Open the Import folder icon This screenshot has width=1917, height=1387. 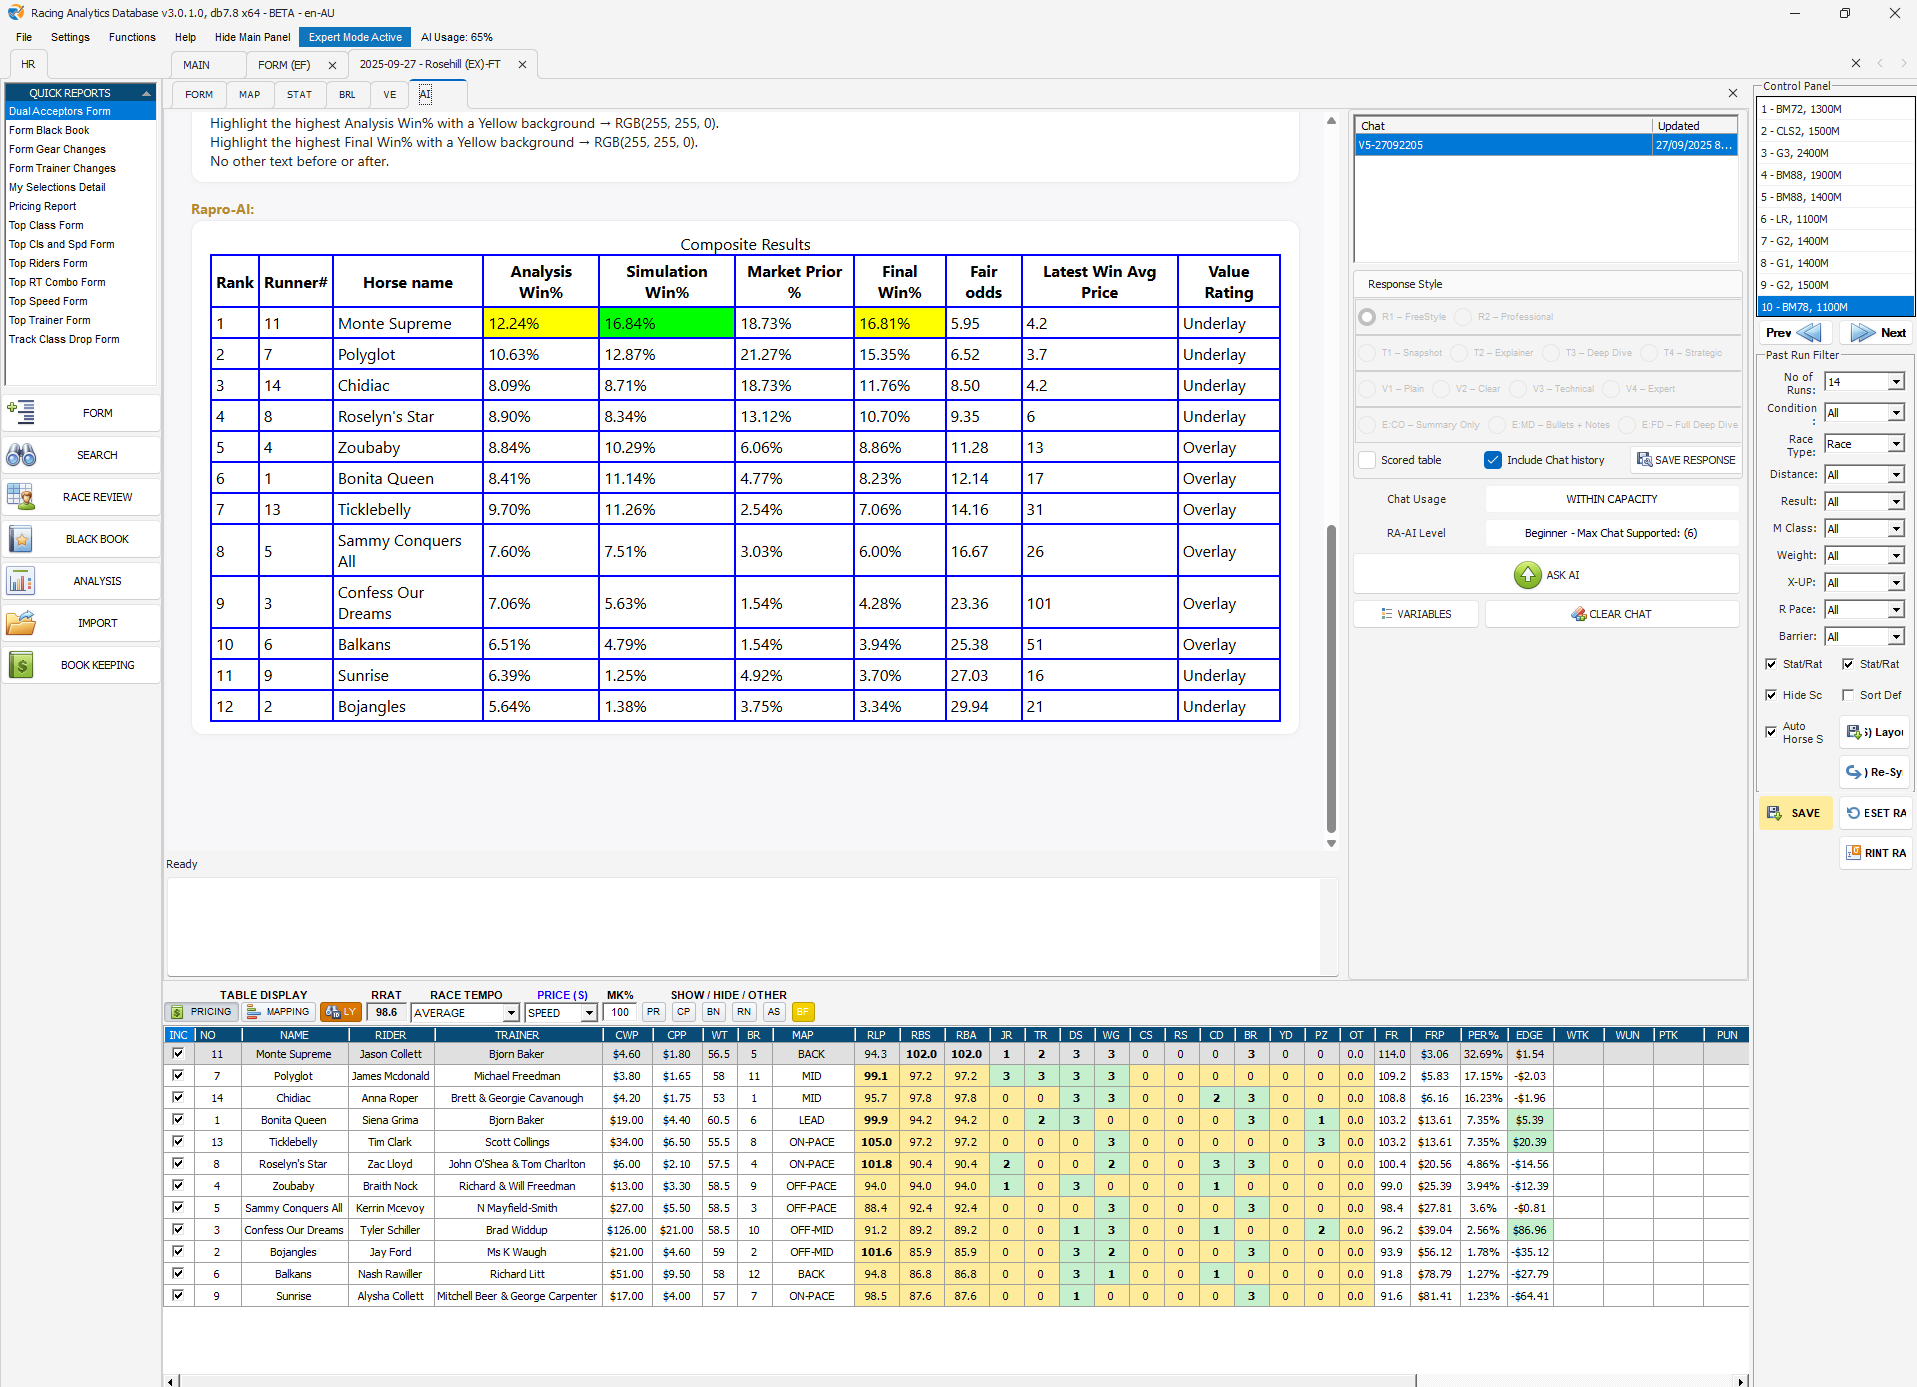[21, 623]
